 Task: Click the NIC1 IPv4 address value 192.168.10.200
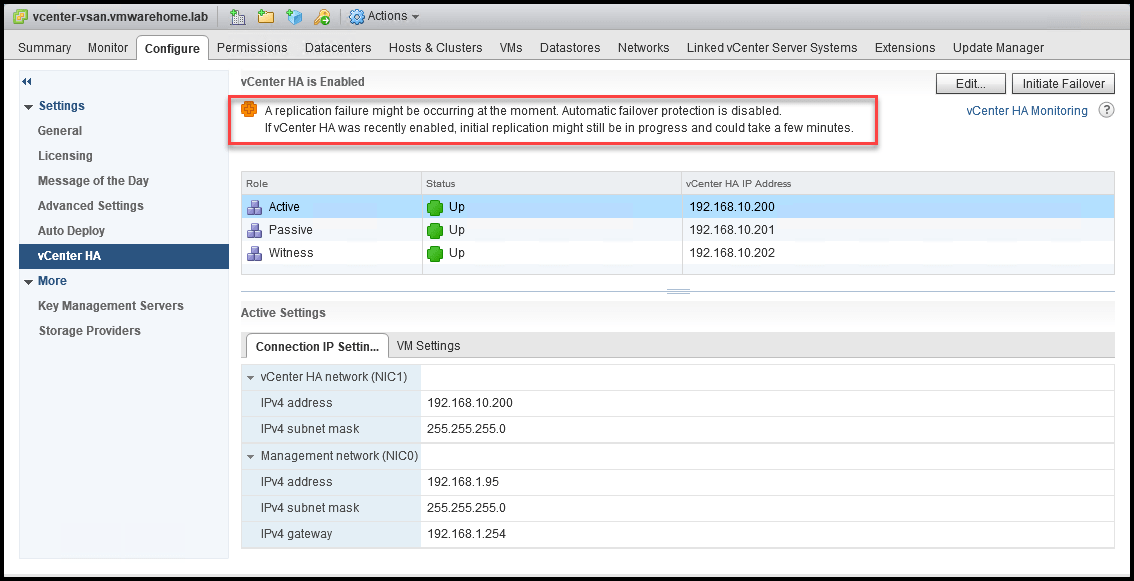(470, 403)
